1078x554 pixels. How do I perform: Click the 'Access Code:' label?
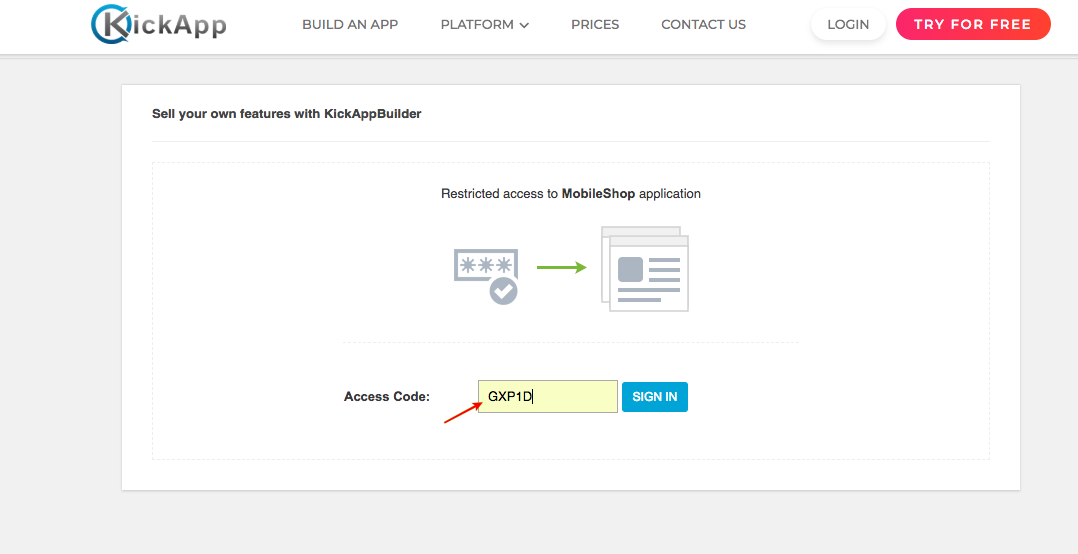point(386,397)
